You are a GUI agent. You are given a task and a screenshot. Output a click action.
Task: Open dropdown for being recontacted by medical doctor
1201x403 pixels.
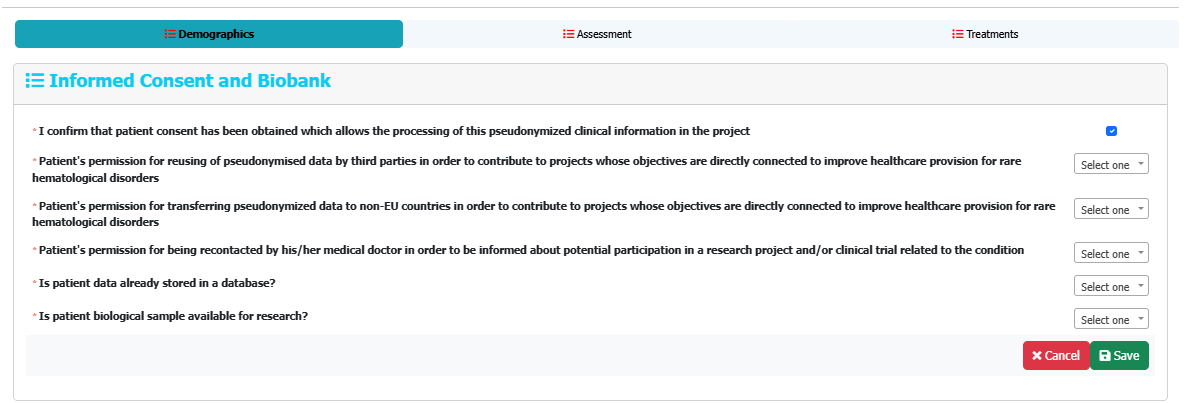pos(1111,254)
